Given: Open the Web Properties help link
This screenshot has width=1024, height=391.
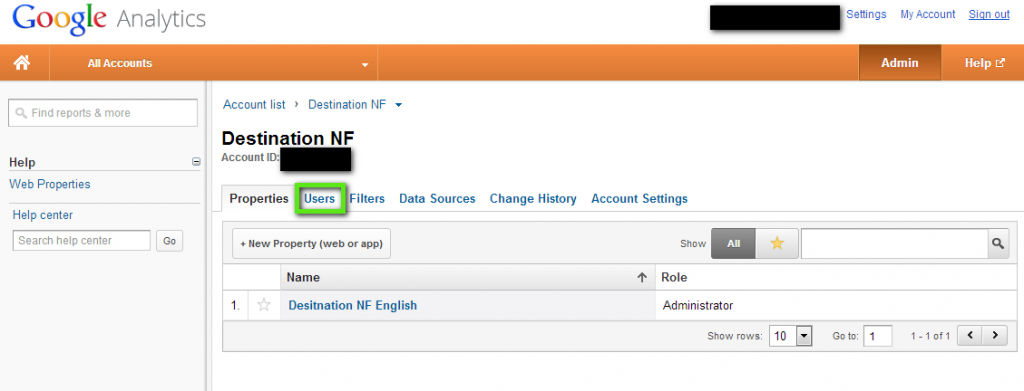Looking at the screenshot, I should [x=50, y=184].
